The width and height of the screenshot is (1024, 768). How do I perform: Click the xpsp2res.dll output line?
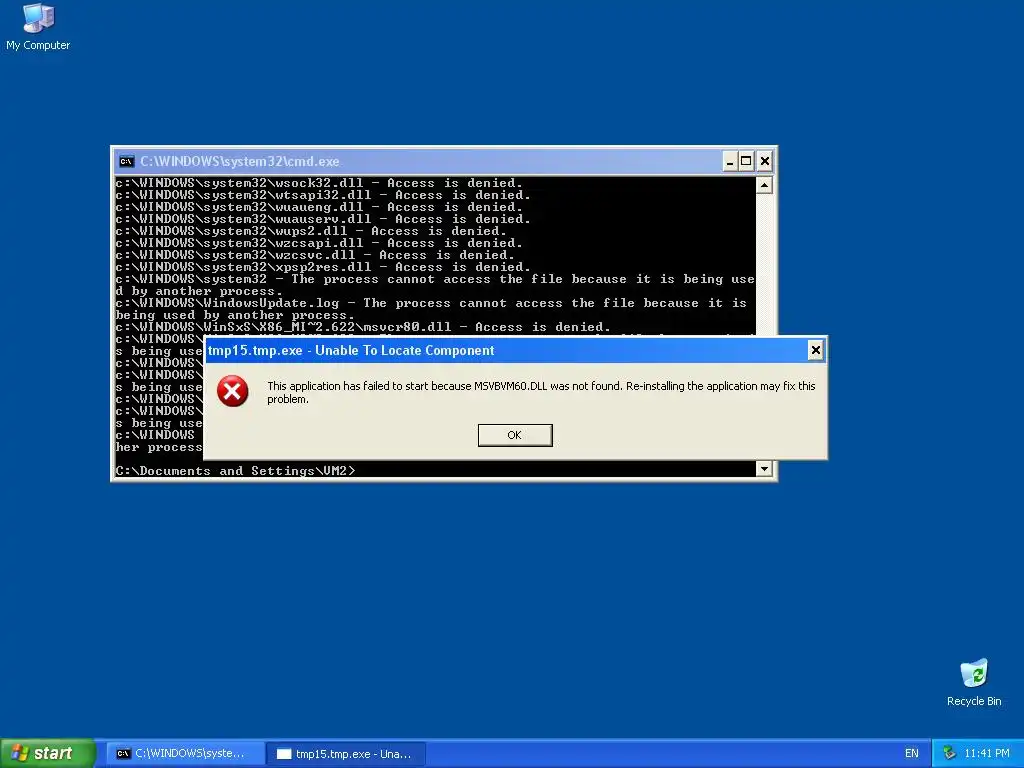[x=323, y=266]
